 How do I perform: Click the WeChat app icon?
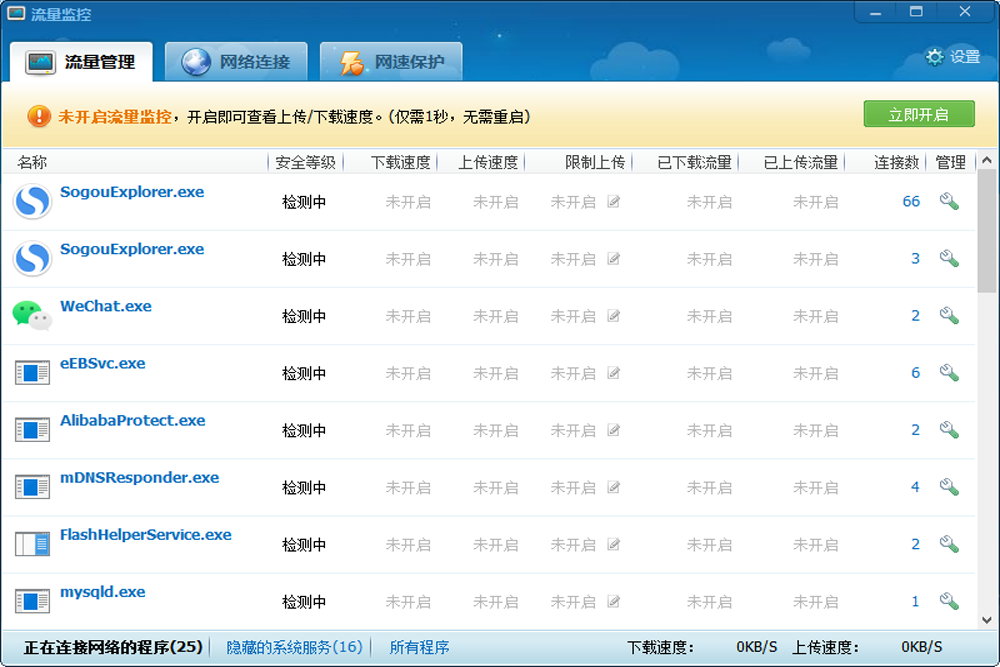[32, 315]
